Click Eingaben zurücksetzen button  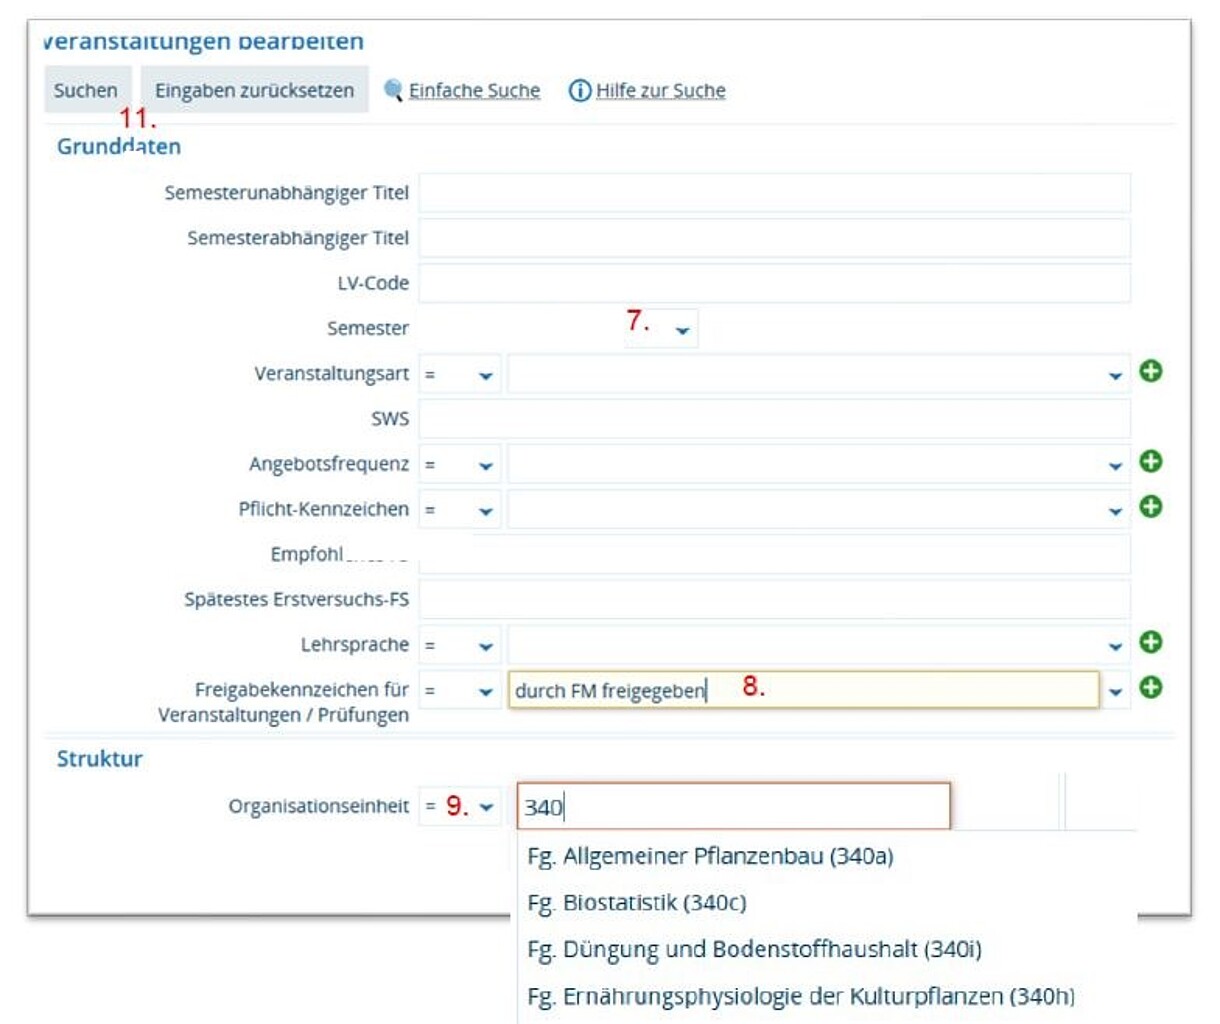pos(254,90)
